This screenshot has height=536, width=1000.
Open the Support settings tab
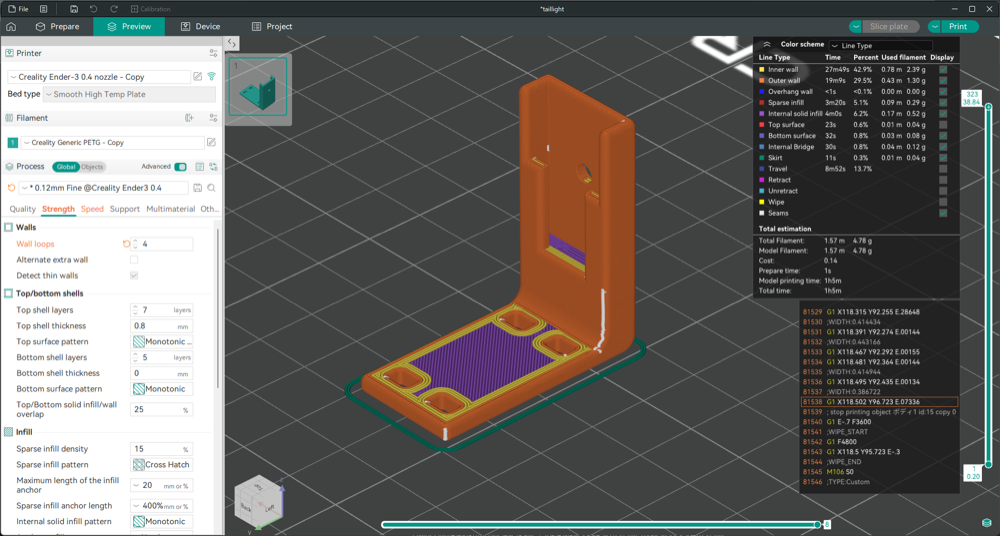[x=124, y=209]
